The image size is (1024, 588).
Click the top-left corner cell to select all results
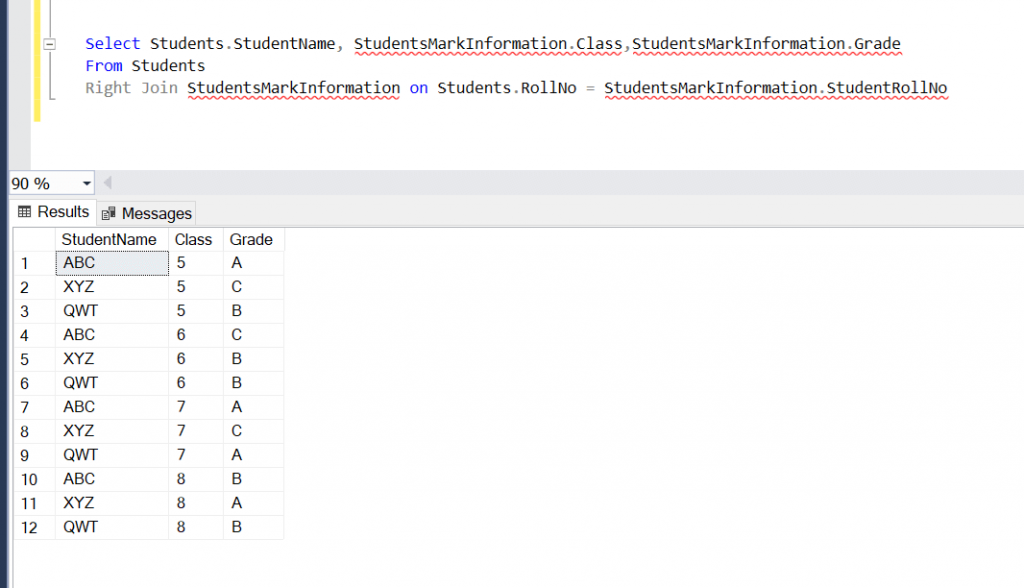tap(33, 239)
